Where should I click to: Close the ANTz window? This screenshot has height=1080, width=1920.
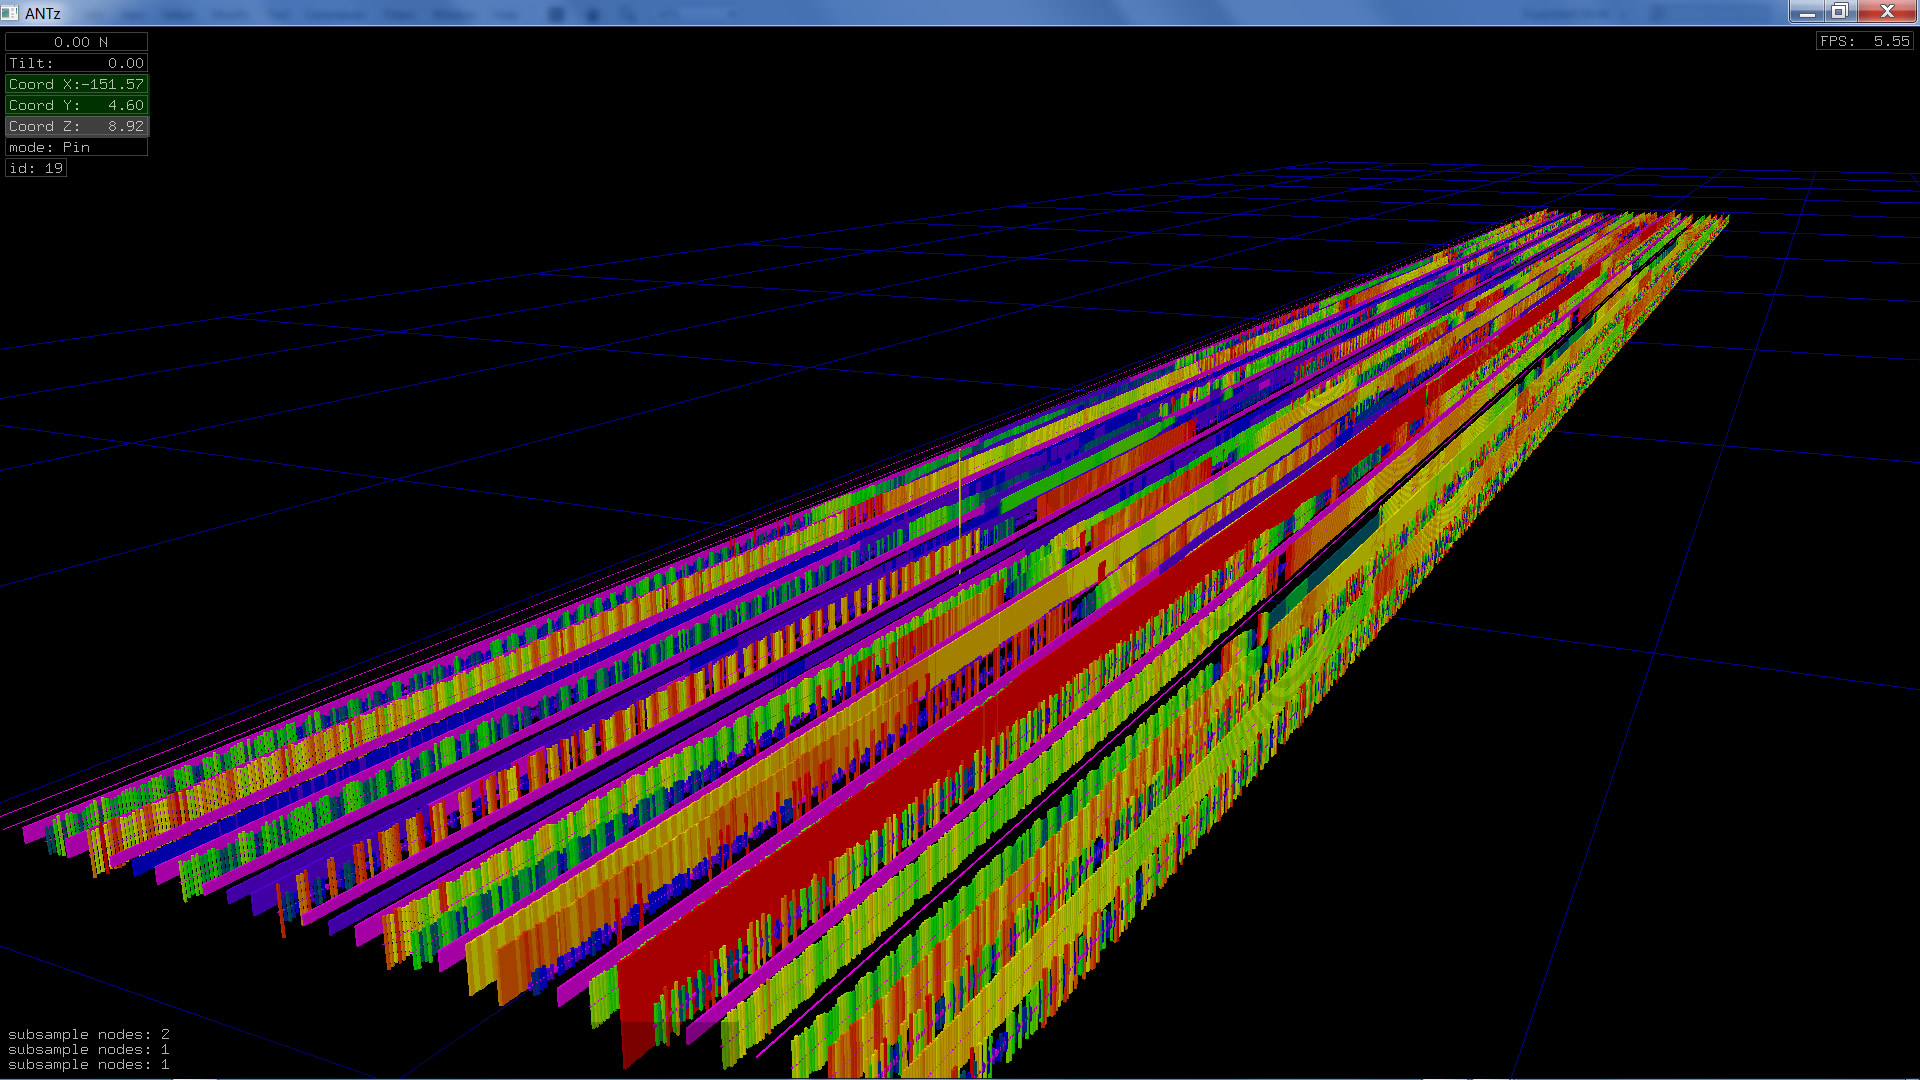click(1887, 12)
